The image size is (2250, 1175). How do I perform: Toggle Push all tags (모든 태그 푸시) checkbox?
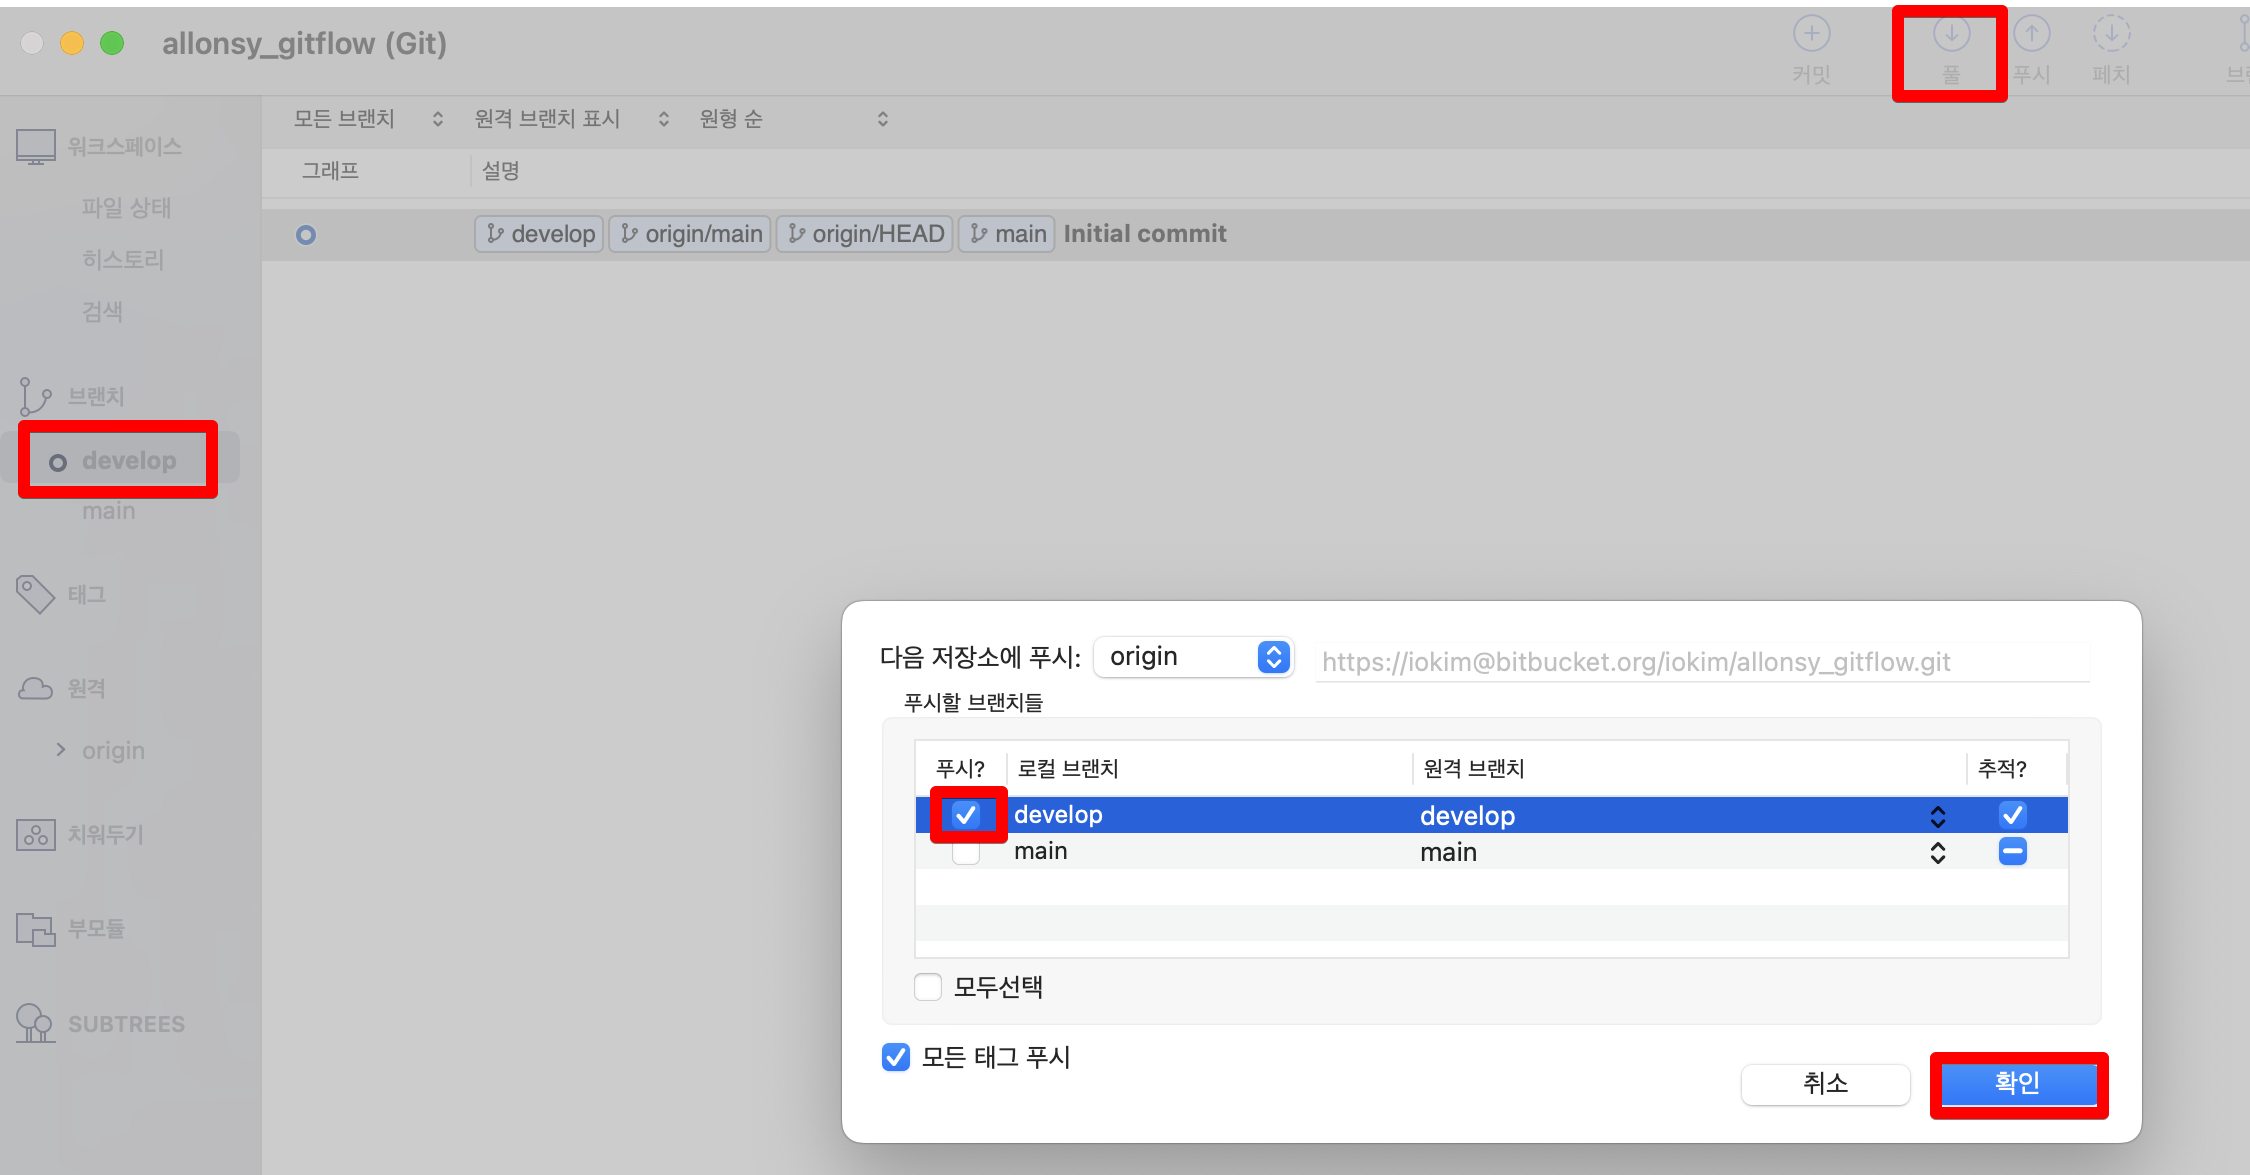point(896,1057)
